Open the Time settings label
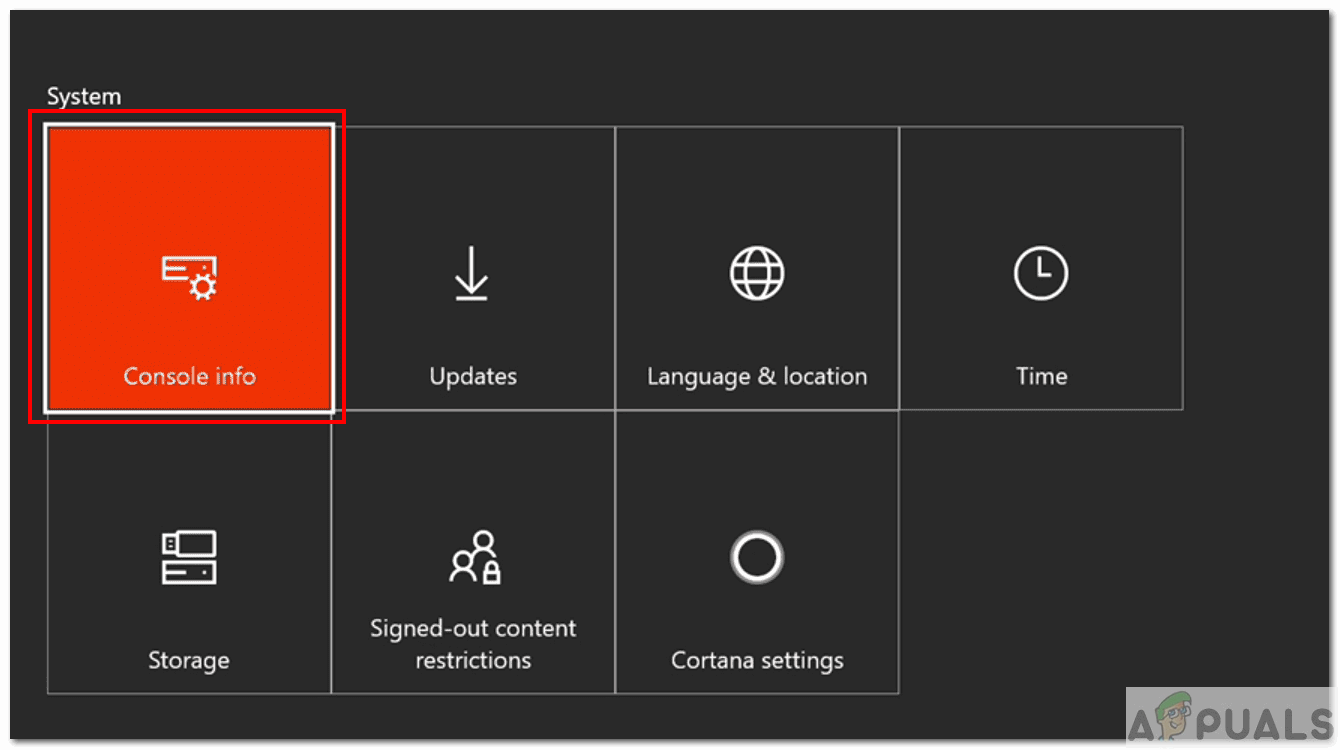The height and width of the screenshot is (750, 1340). (1041, 377)
